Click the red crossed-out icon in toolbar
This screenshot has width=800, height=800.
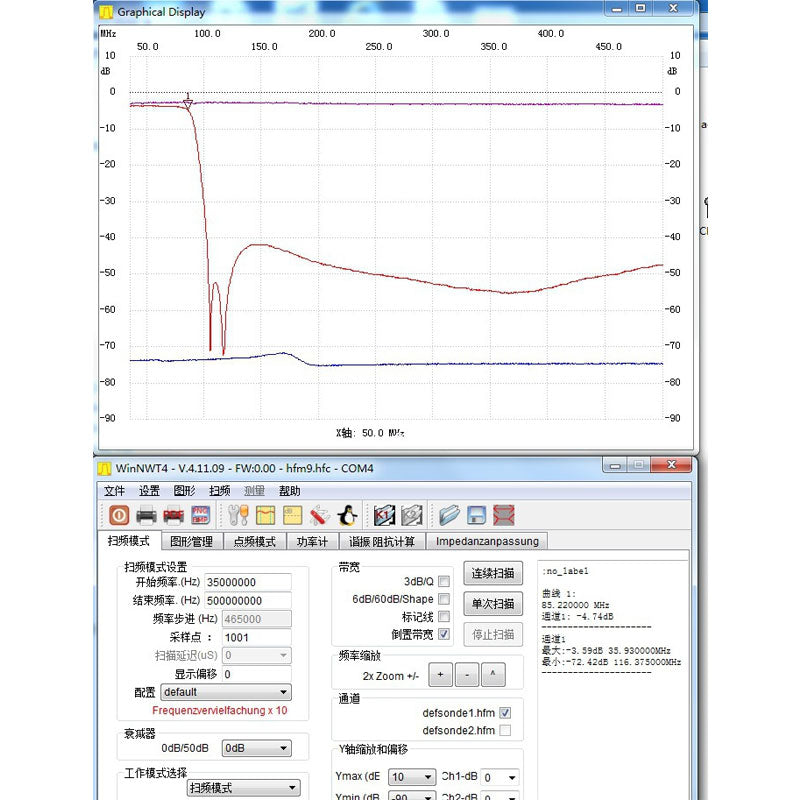click(x=504, y=515)
